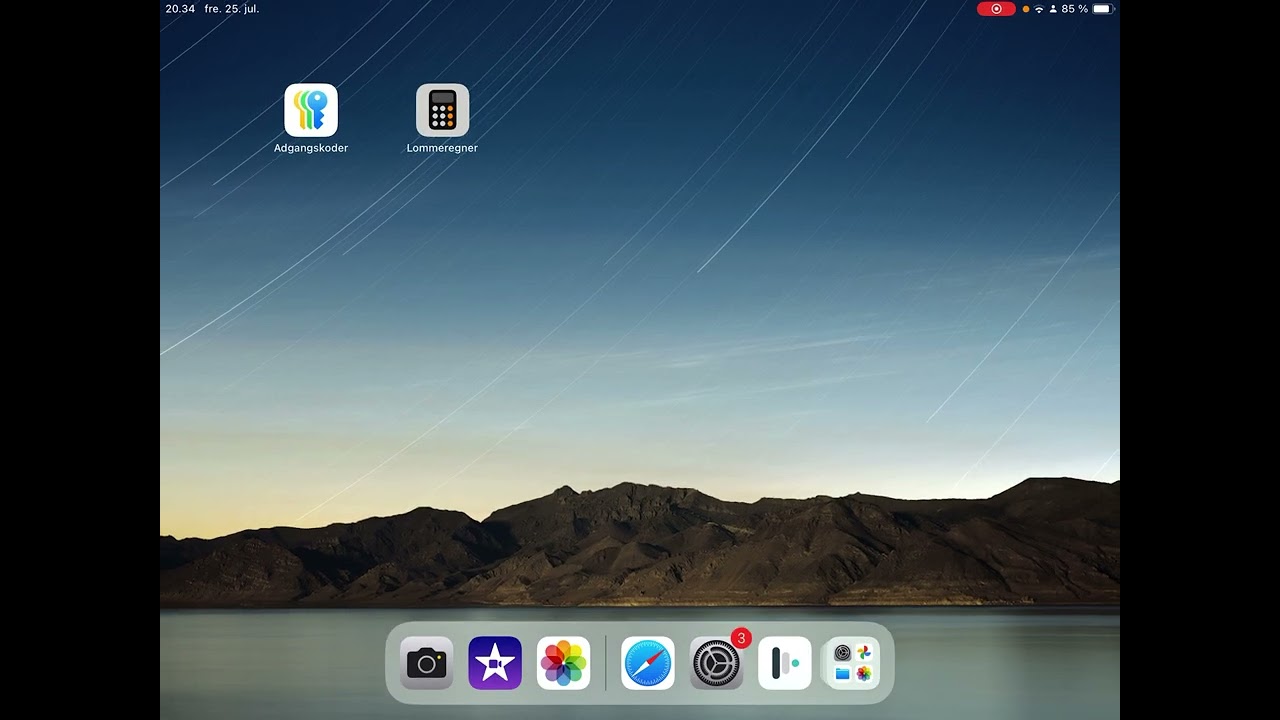Tap the battery indicator showing 85 %

pyautogui.click(x=1075, y=8)
